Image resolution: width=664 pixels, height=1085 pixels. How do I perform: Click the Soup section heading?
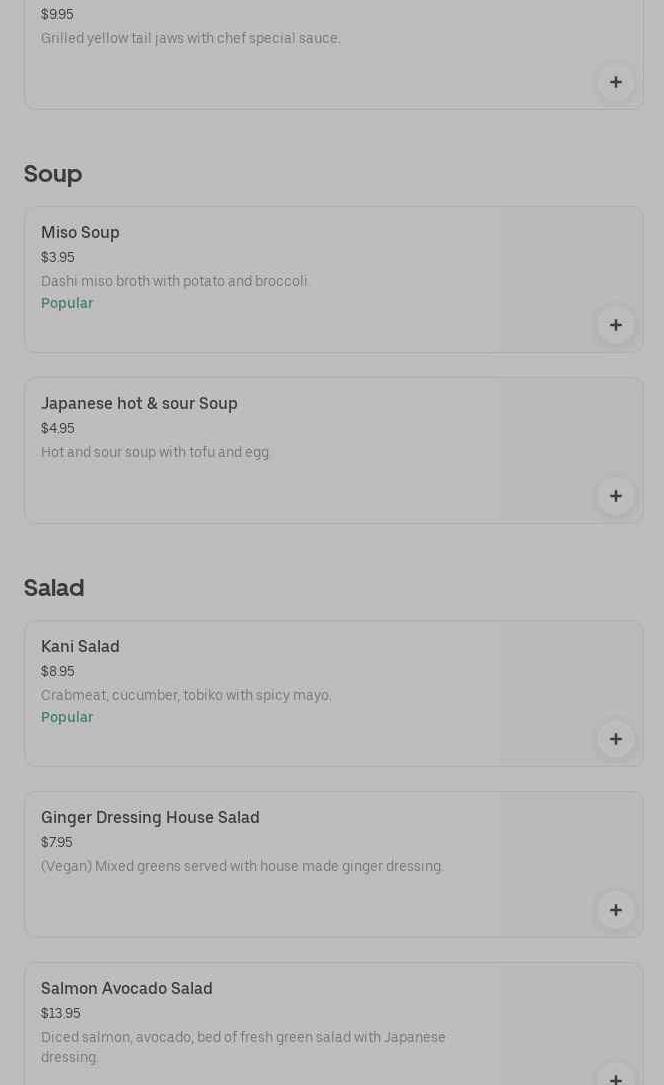(53, 174)
